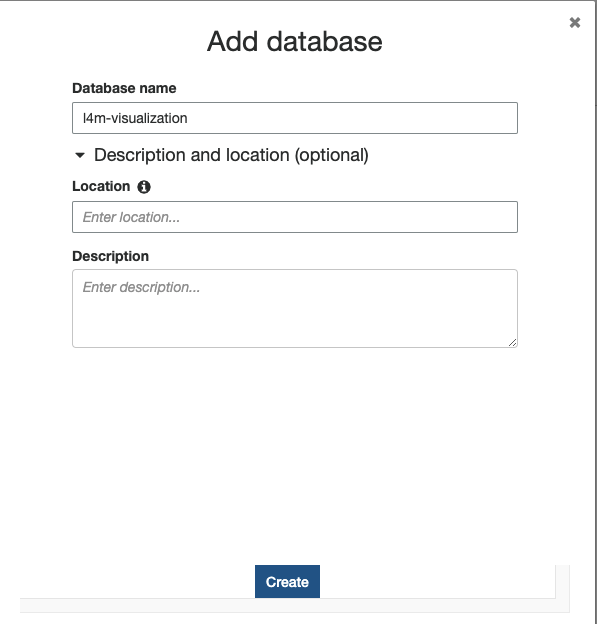The width and height of the screenshot is (597, 624).
Task: Place cursor after 'l4m-visualization' text
Action: [188, 118]
